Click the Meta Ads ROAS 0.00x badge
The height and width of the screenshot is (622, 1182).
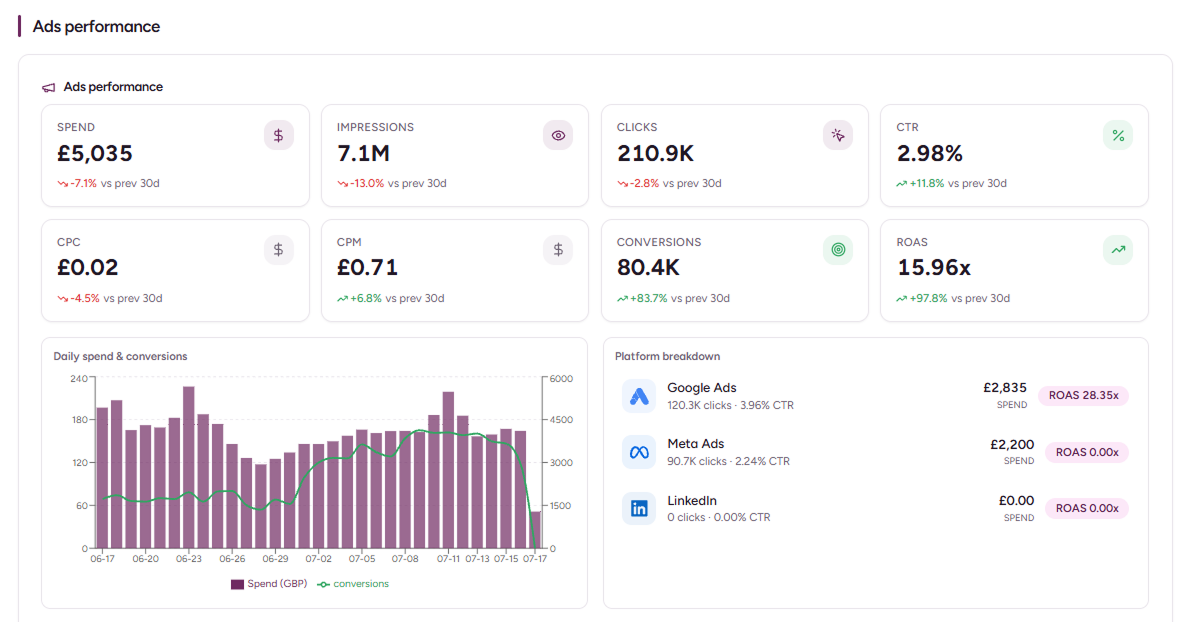click(1087, 452)
